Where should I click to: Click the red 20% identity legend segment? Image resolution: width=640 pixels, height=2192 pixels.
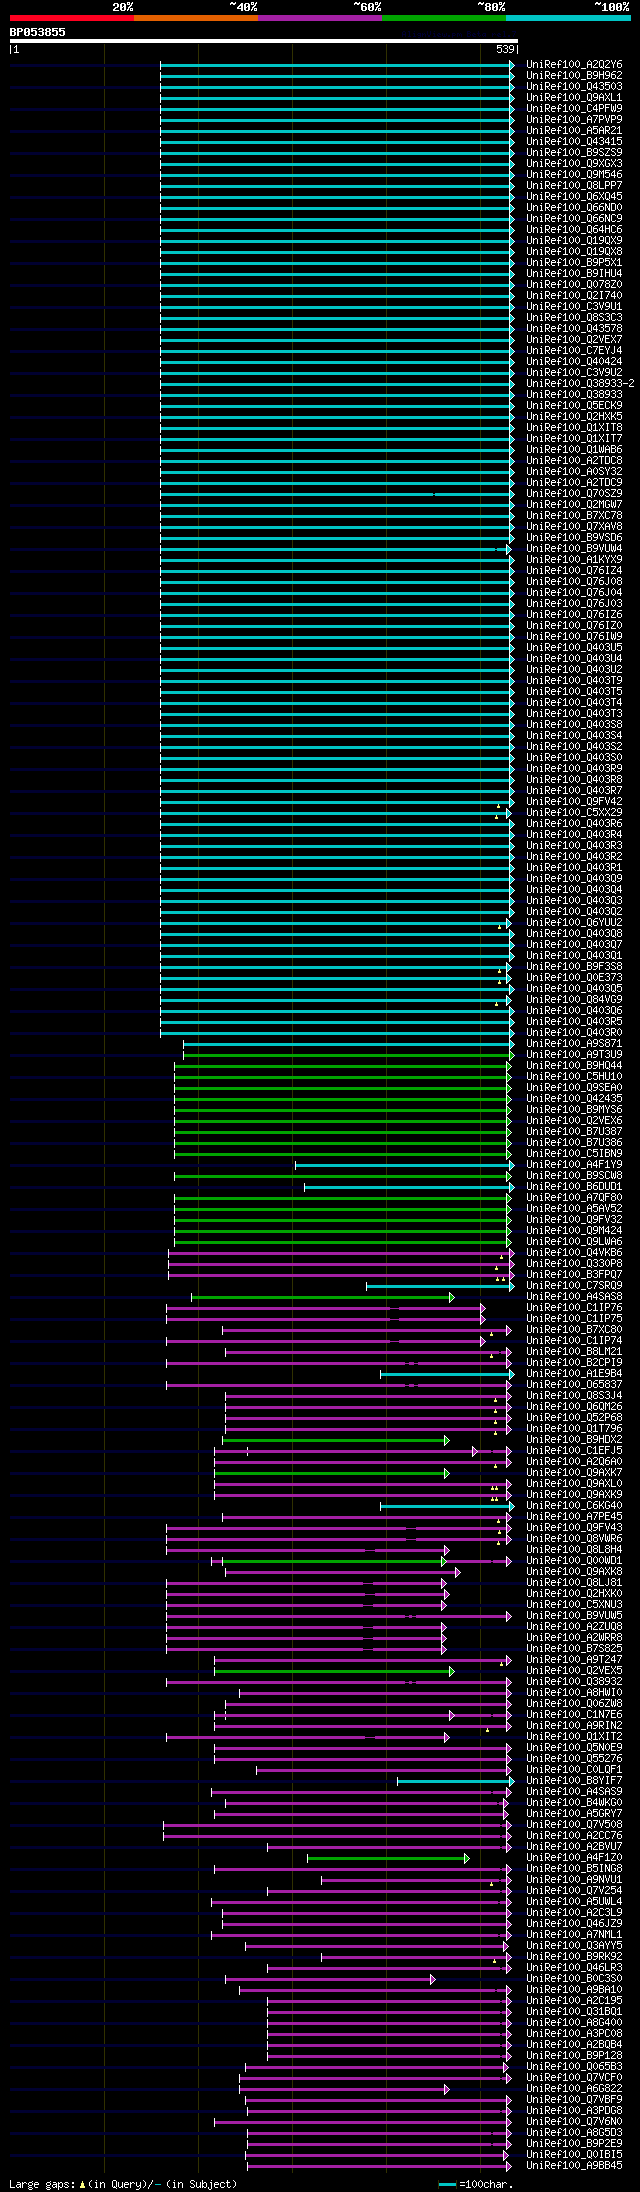[x=72, y=18]
